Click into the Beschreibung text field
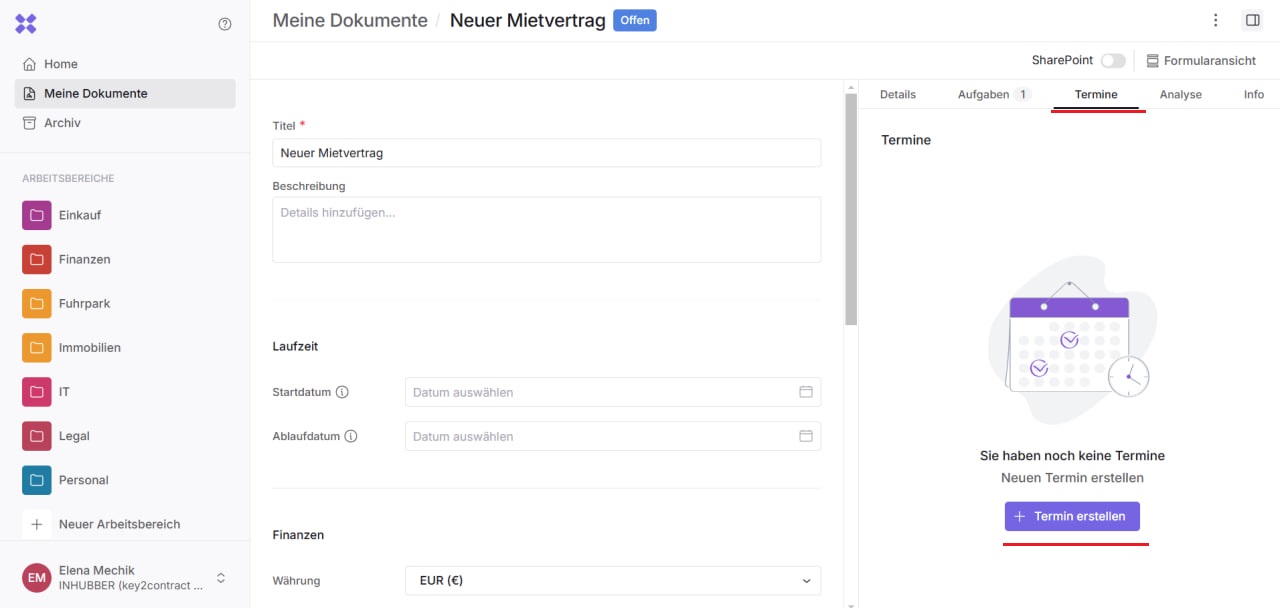The height and width of the screenshot is (608, 1280). [x=546, y=229]
